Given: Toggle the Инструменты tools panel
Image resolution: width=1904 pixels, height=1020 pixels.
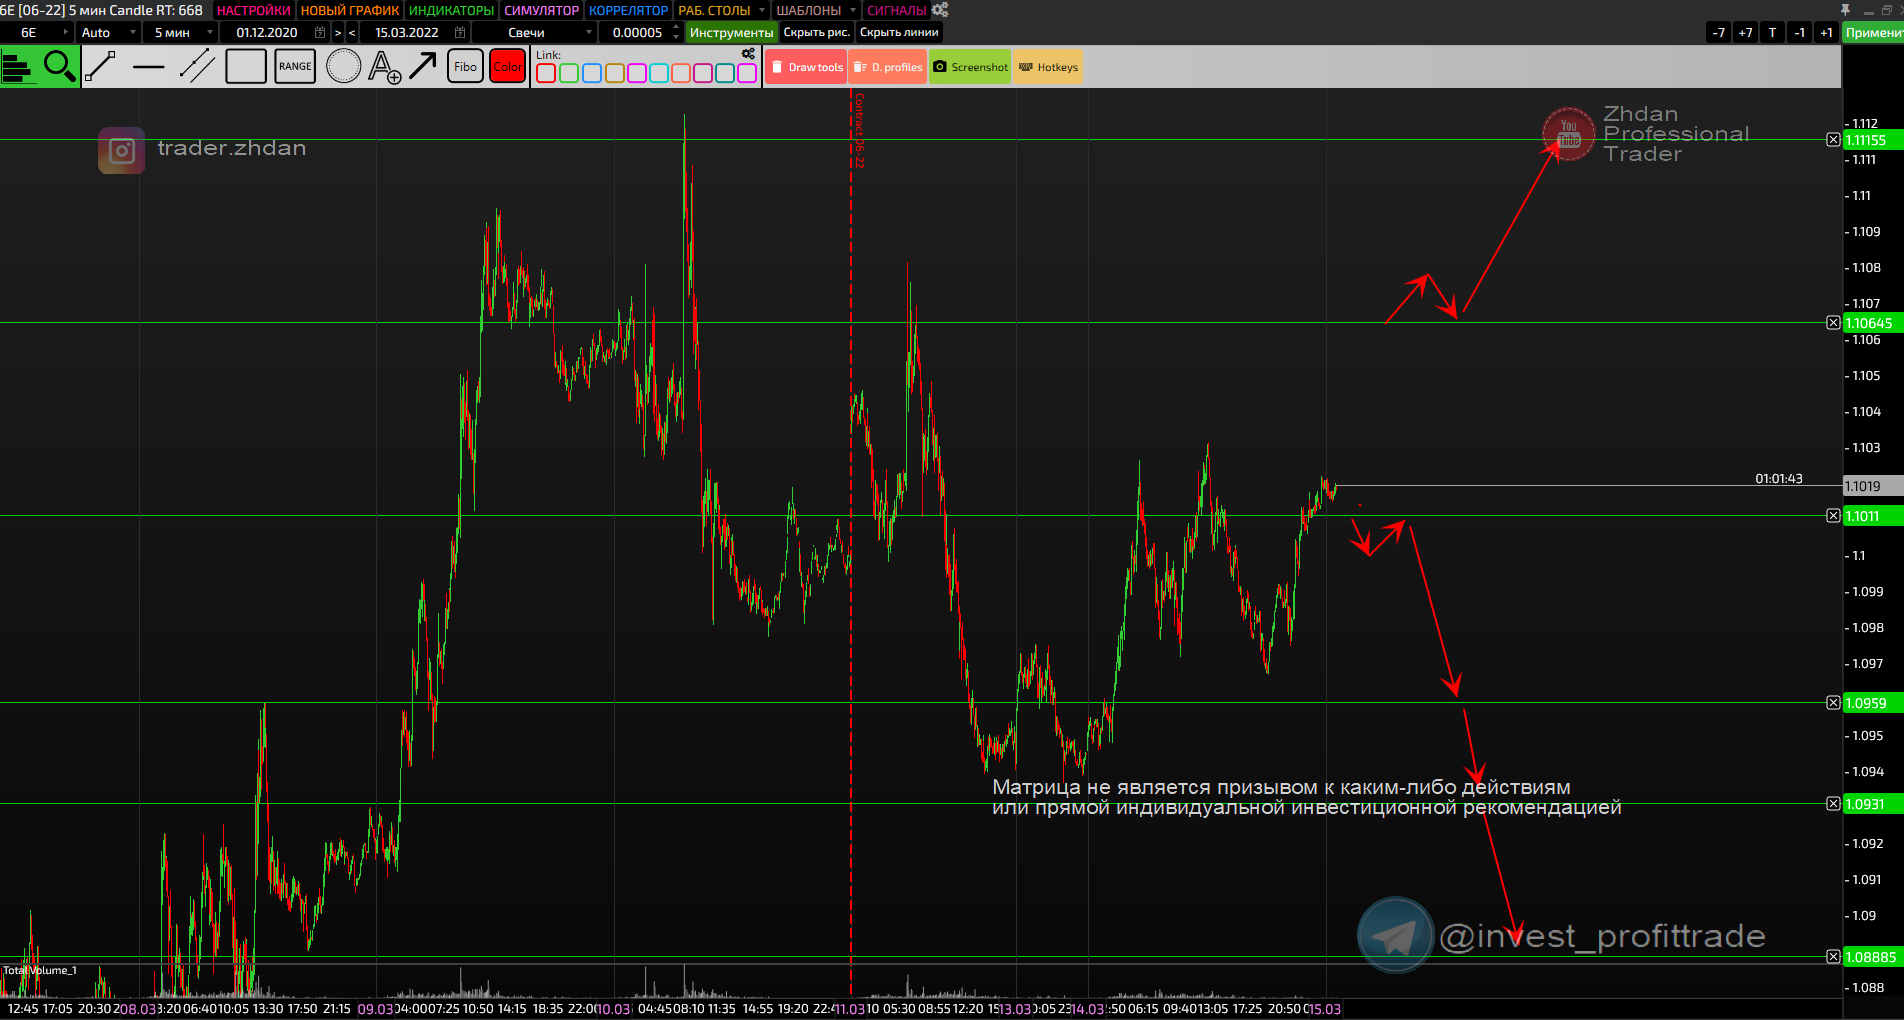Looking at the screenshot, I should [x=731, y=32].
